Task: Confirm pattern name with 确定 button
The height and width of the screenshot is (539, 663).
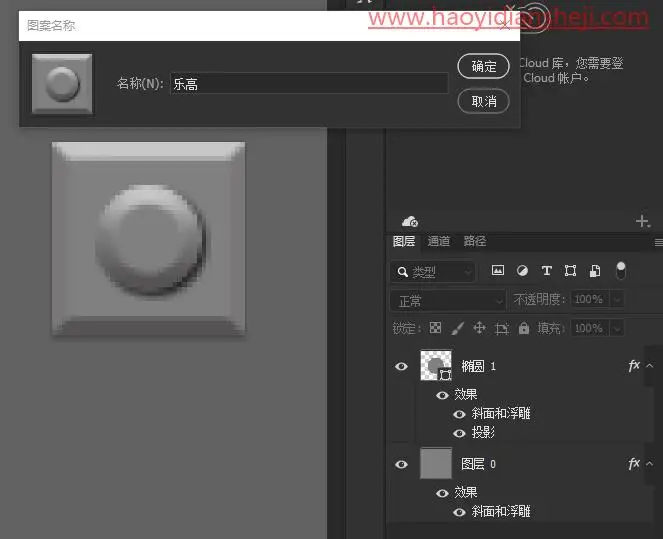Action: tap(483, 66)
